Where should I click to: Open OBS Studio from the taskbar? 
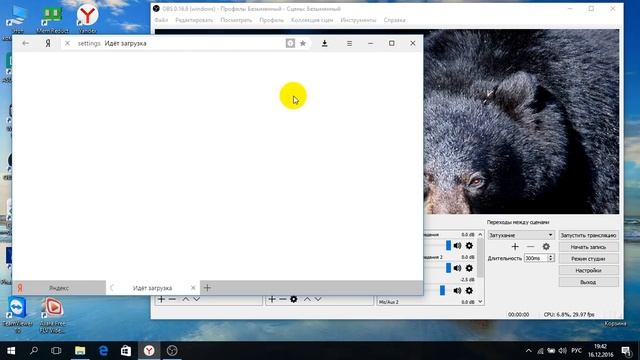click(x=172, y=351)
